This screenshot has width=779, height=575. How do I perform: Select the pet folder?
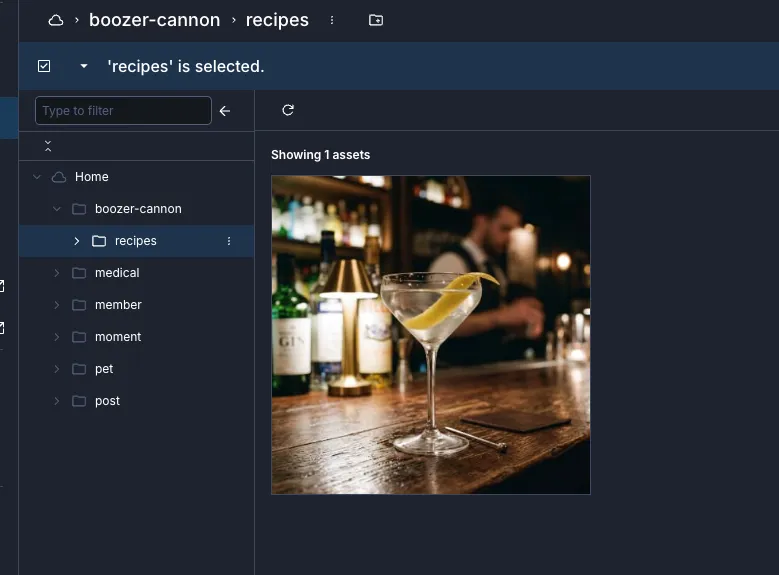tap(104, 369)
